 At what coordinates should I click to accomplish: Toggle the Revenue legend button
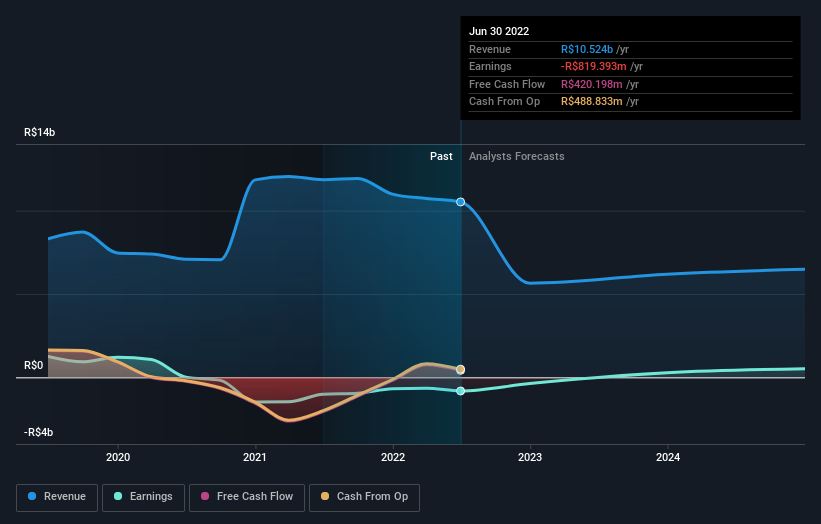[57, 497]
